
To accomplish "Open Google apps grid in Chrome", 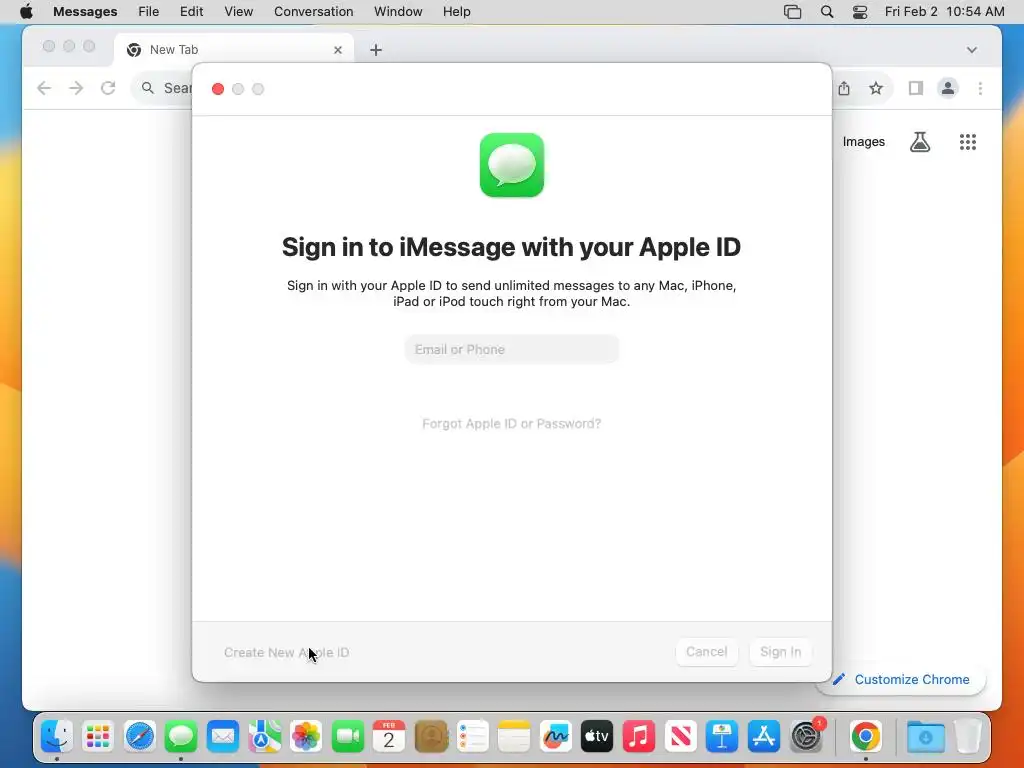I will pos(967,142).
